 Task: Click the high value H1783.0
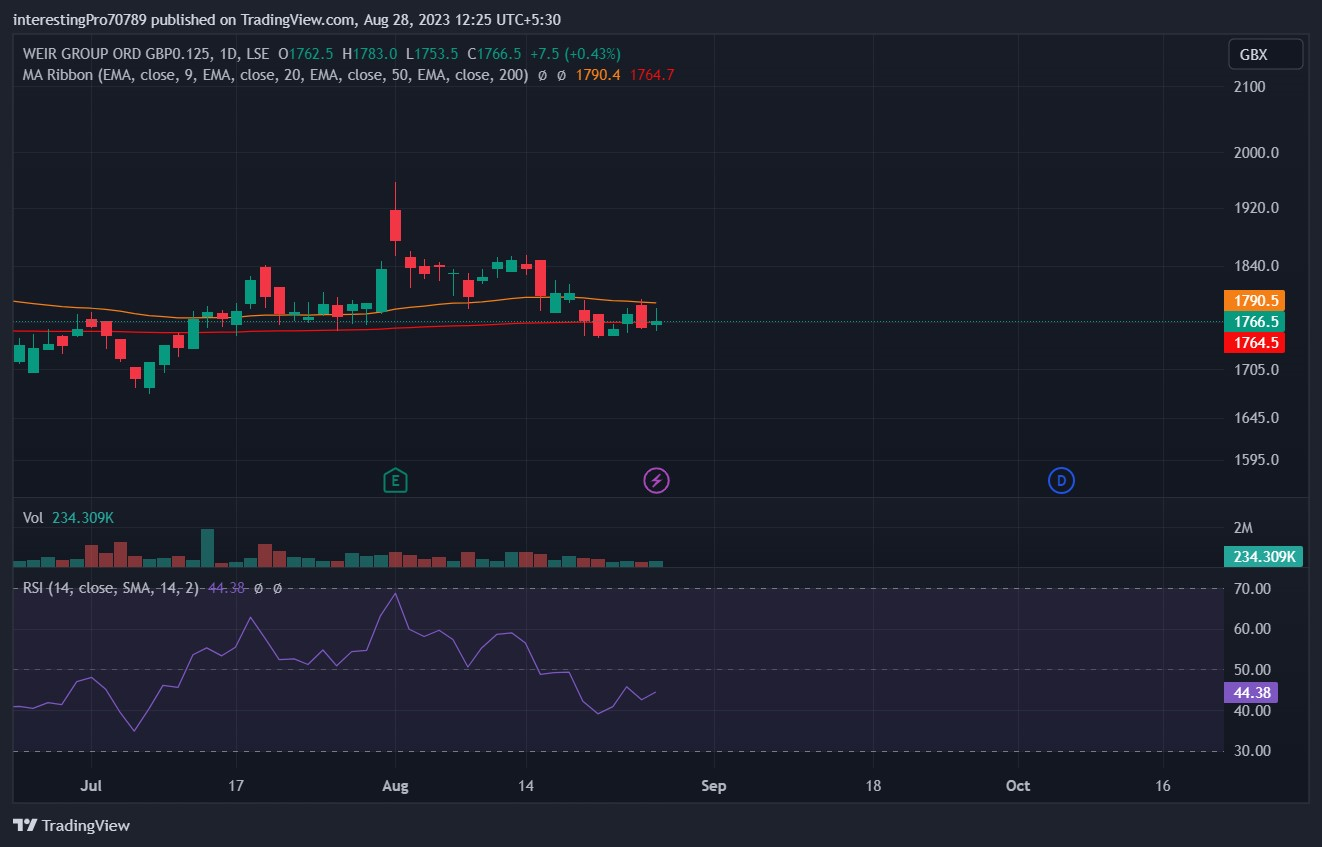click(369, 54)
